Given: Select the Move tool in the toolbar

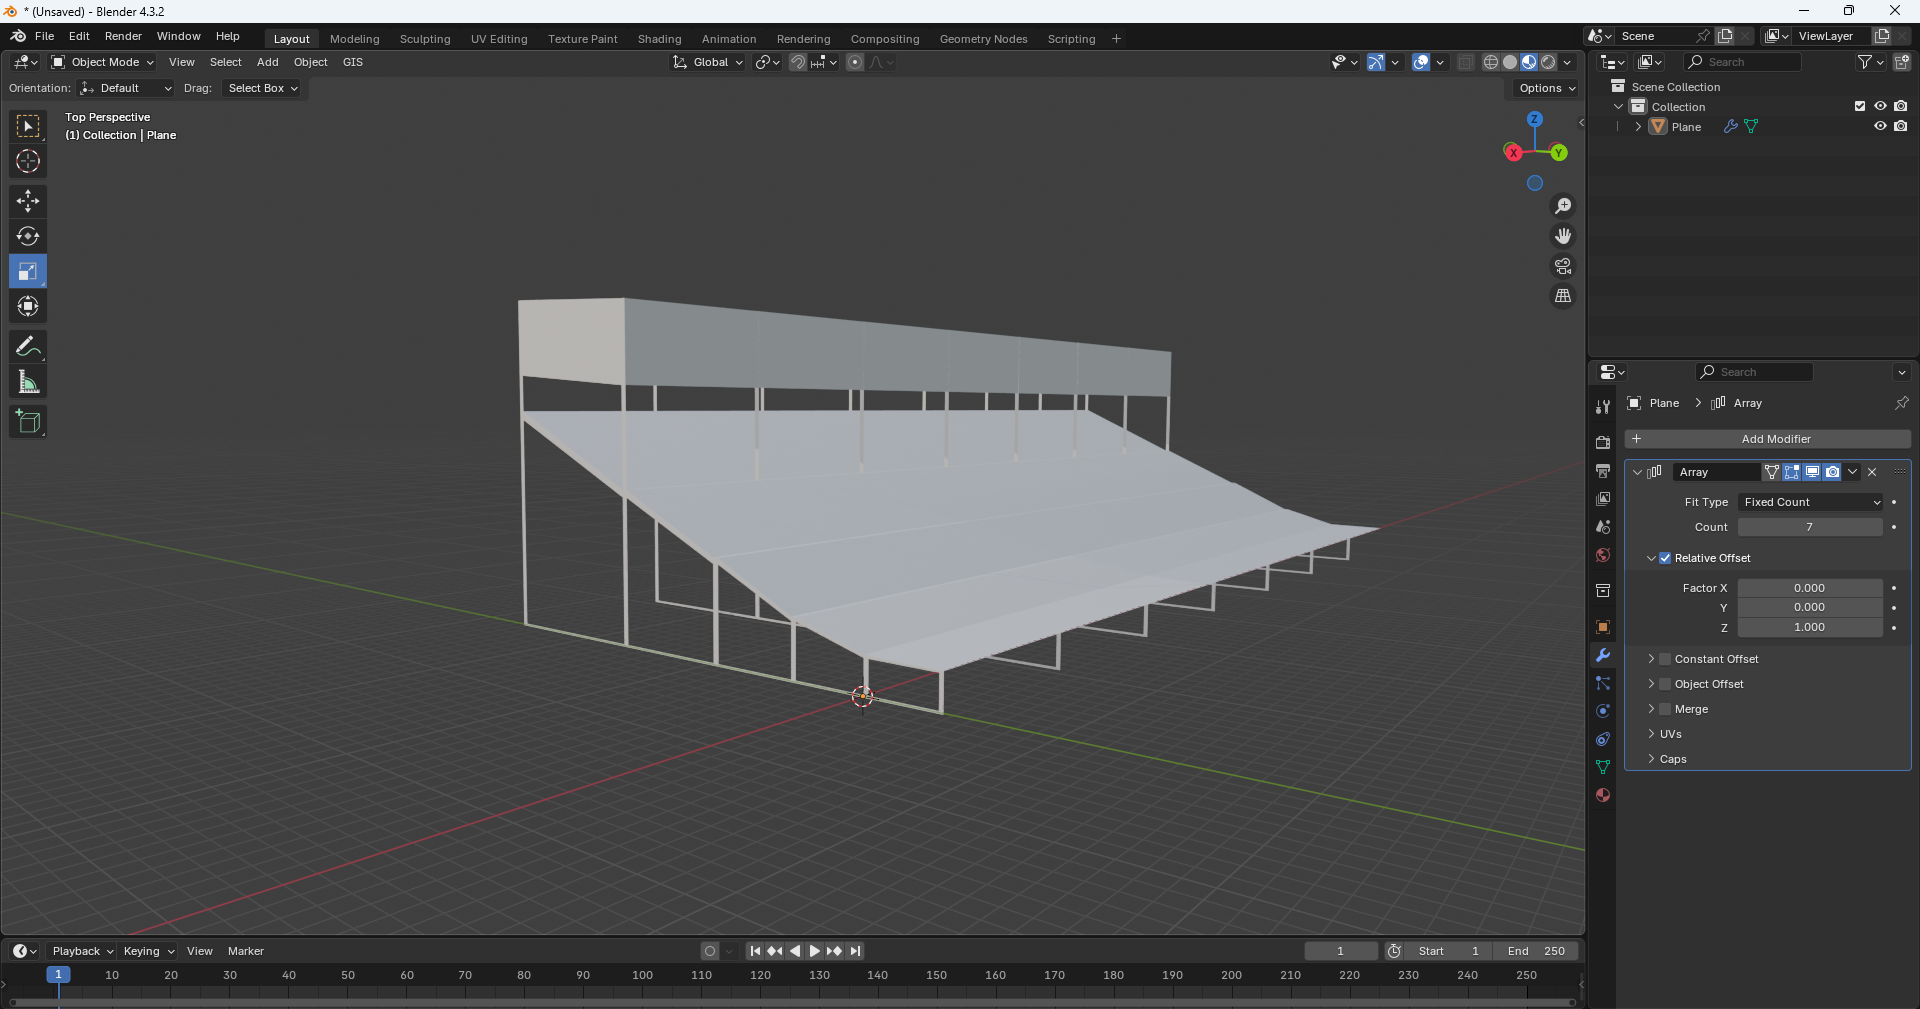Looking at the screenshot, I should pyautogui.click(x=28, y=201).
